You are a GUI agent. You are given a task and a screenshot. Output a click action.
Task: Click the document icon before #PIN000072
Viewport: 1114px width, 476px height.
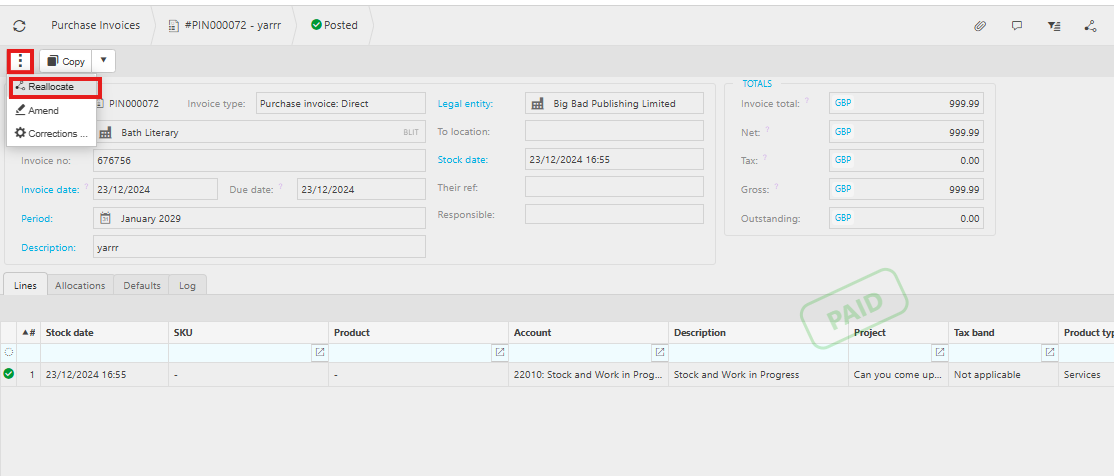coord(173,26)
